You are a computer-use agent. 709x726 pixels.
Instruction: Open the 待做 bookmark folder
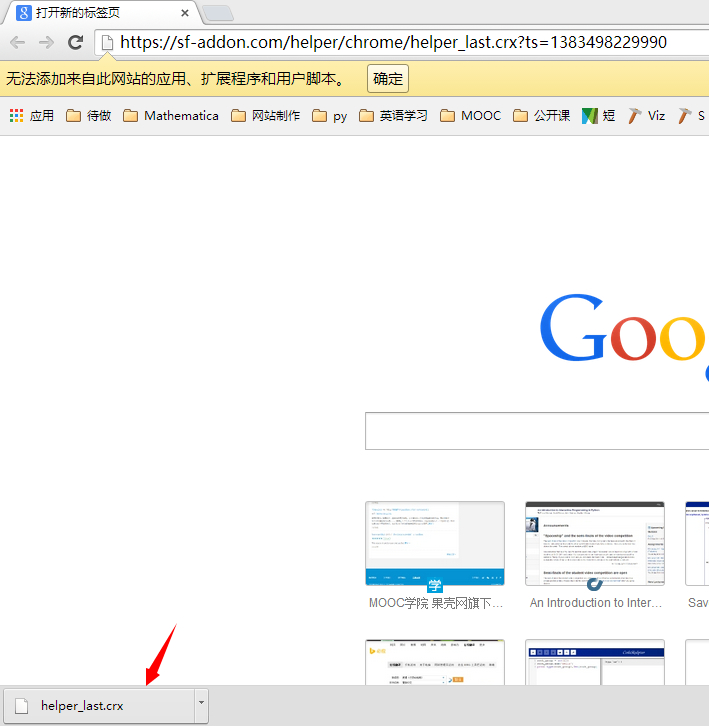(x=88, y=116)
